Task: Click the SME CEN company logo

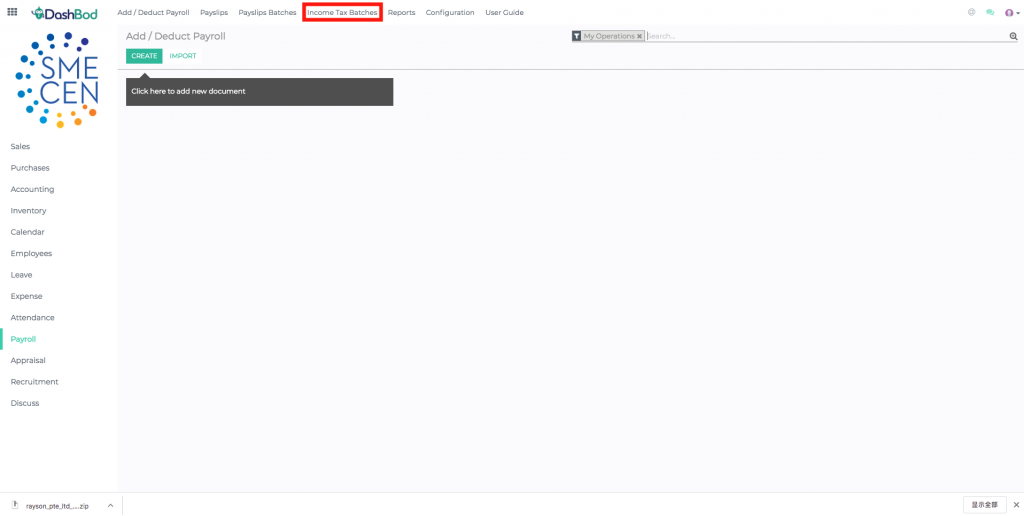Action: [58, 80]
